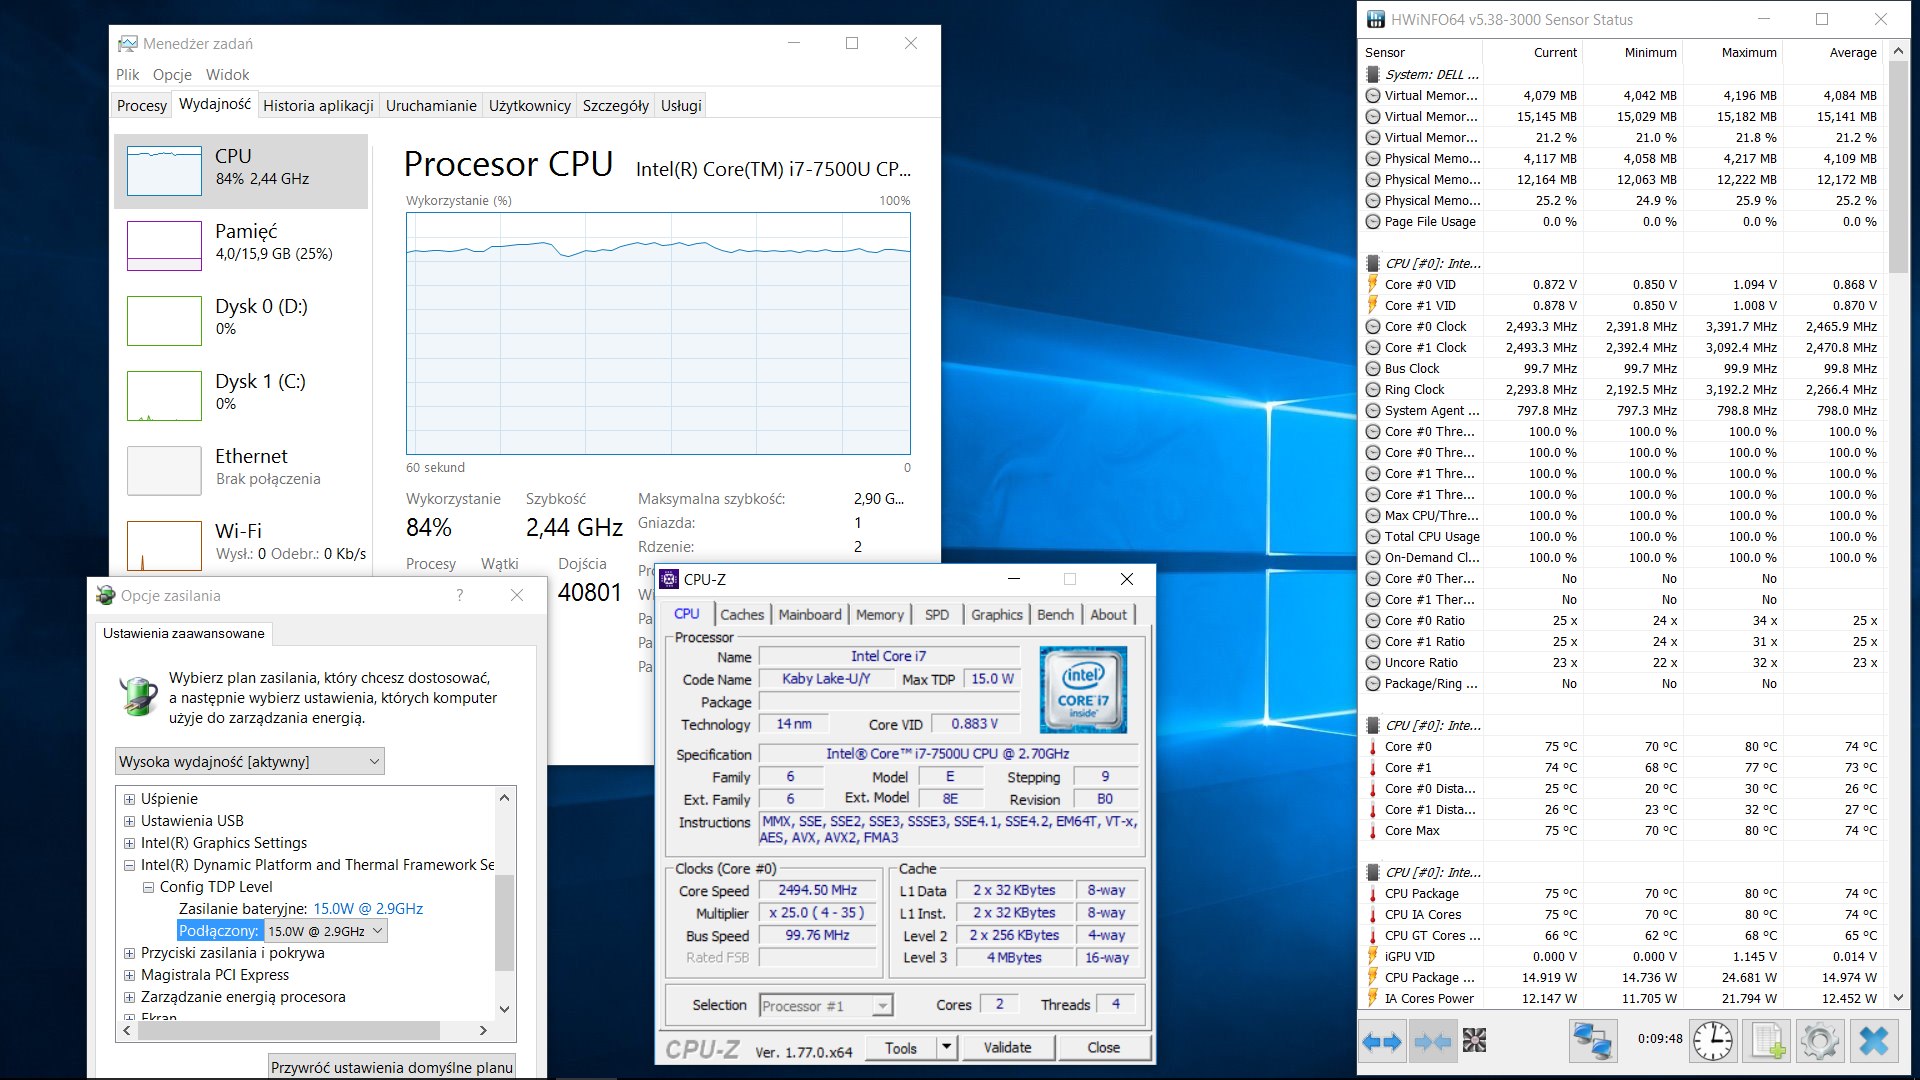The height and width of the screenshot is (1080, 1920).
Task: Click the System DELL sensor group icon
Action: click(x=1373, y=74)
